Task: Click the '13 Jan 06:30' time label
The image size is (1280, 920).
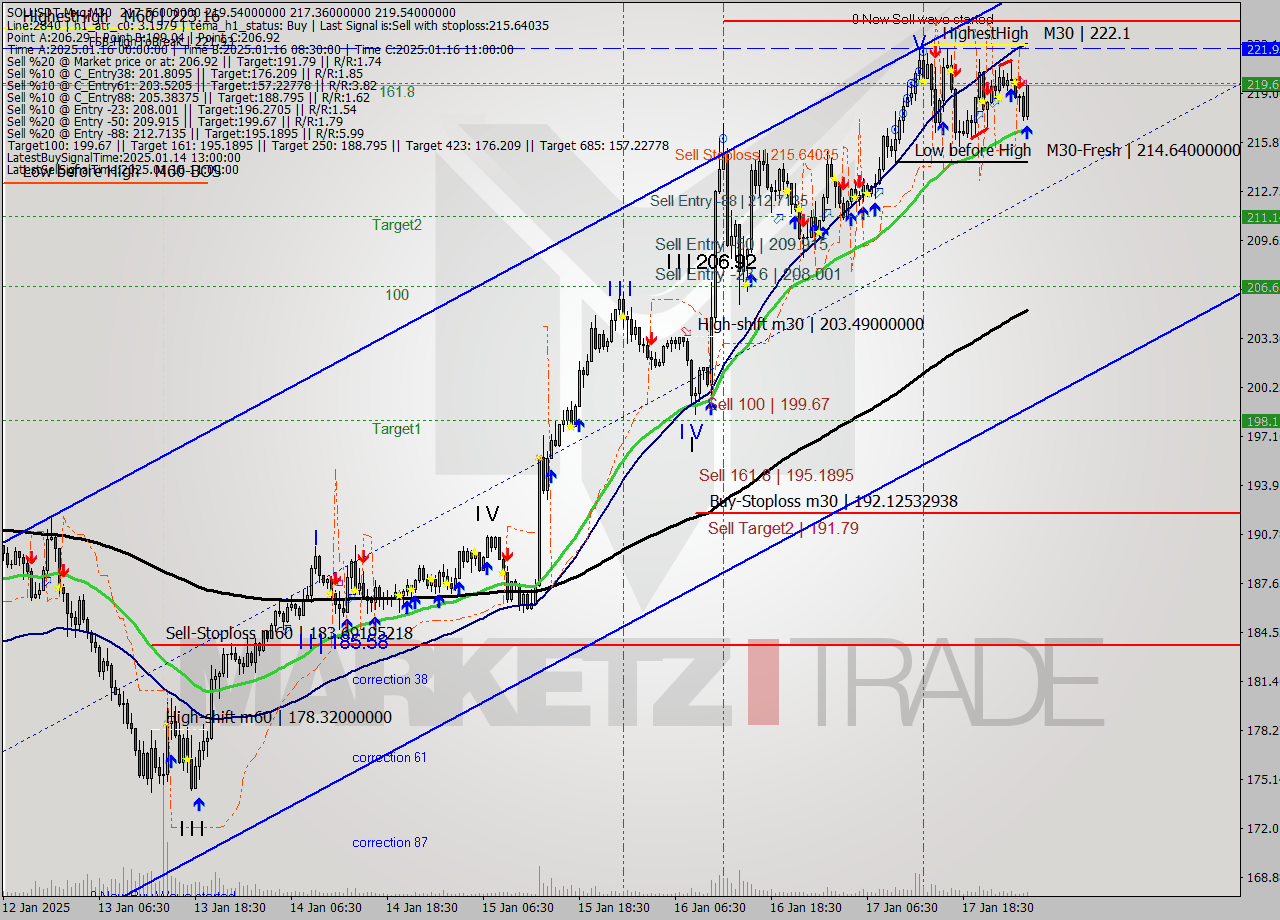Action: tap(133, 908)
